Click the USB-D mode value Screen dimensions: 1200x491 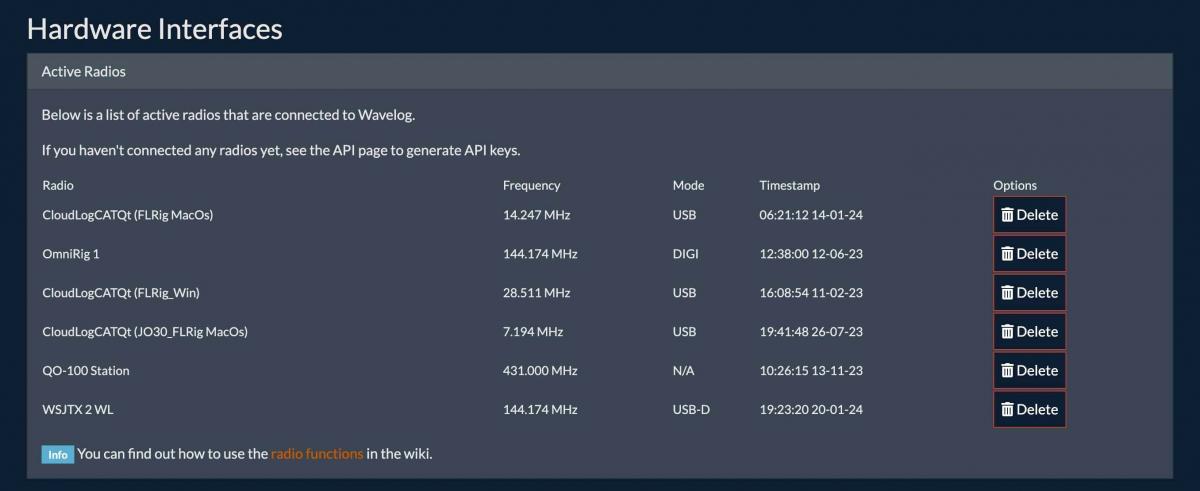coord(691,410)
